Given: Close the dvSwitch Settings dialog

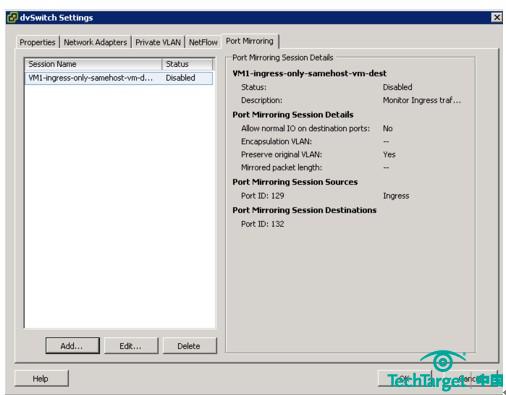Looking at the screenshot, I should (x=496, y=17).
